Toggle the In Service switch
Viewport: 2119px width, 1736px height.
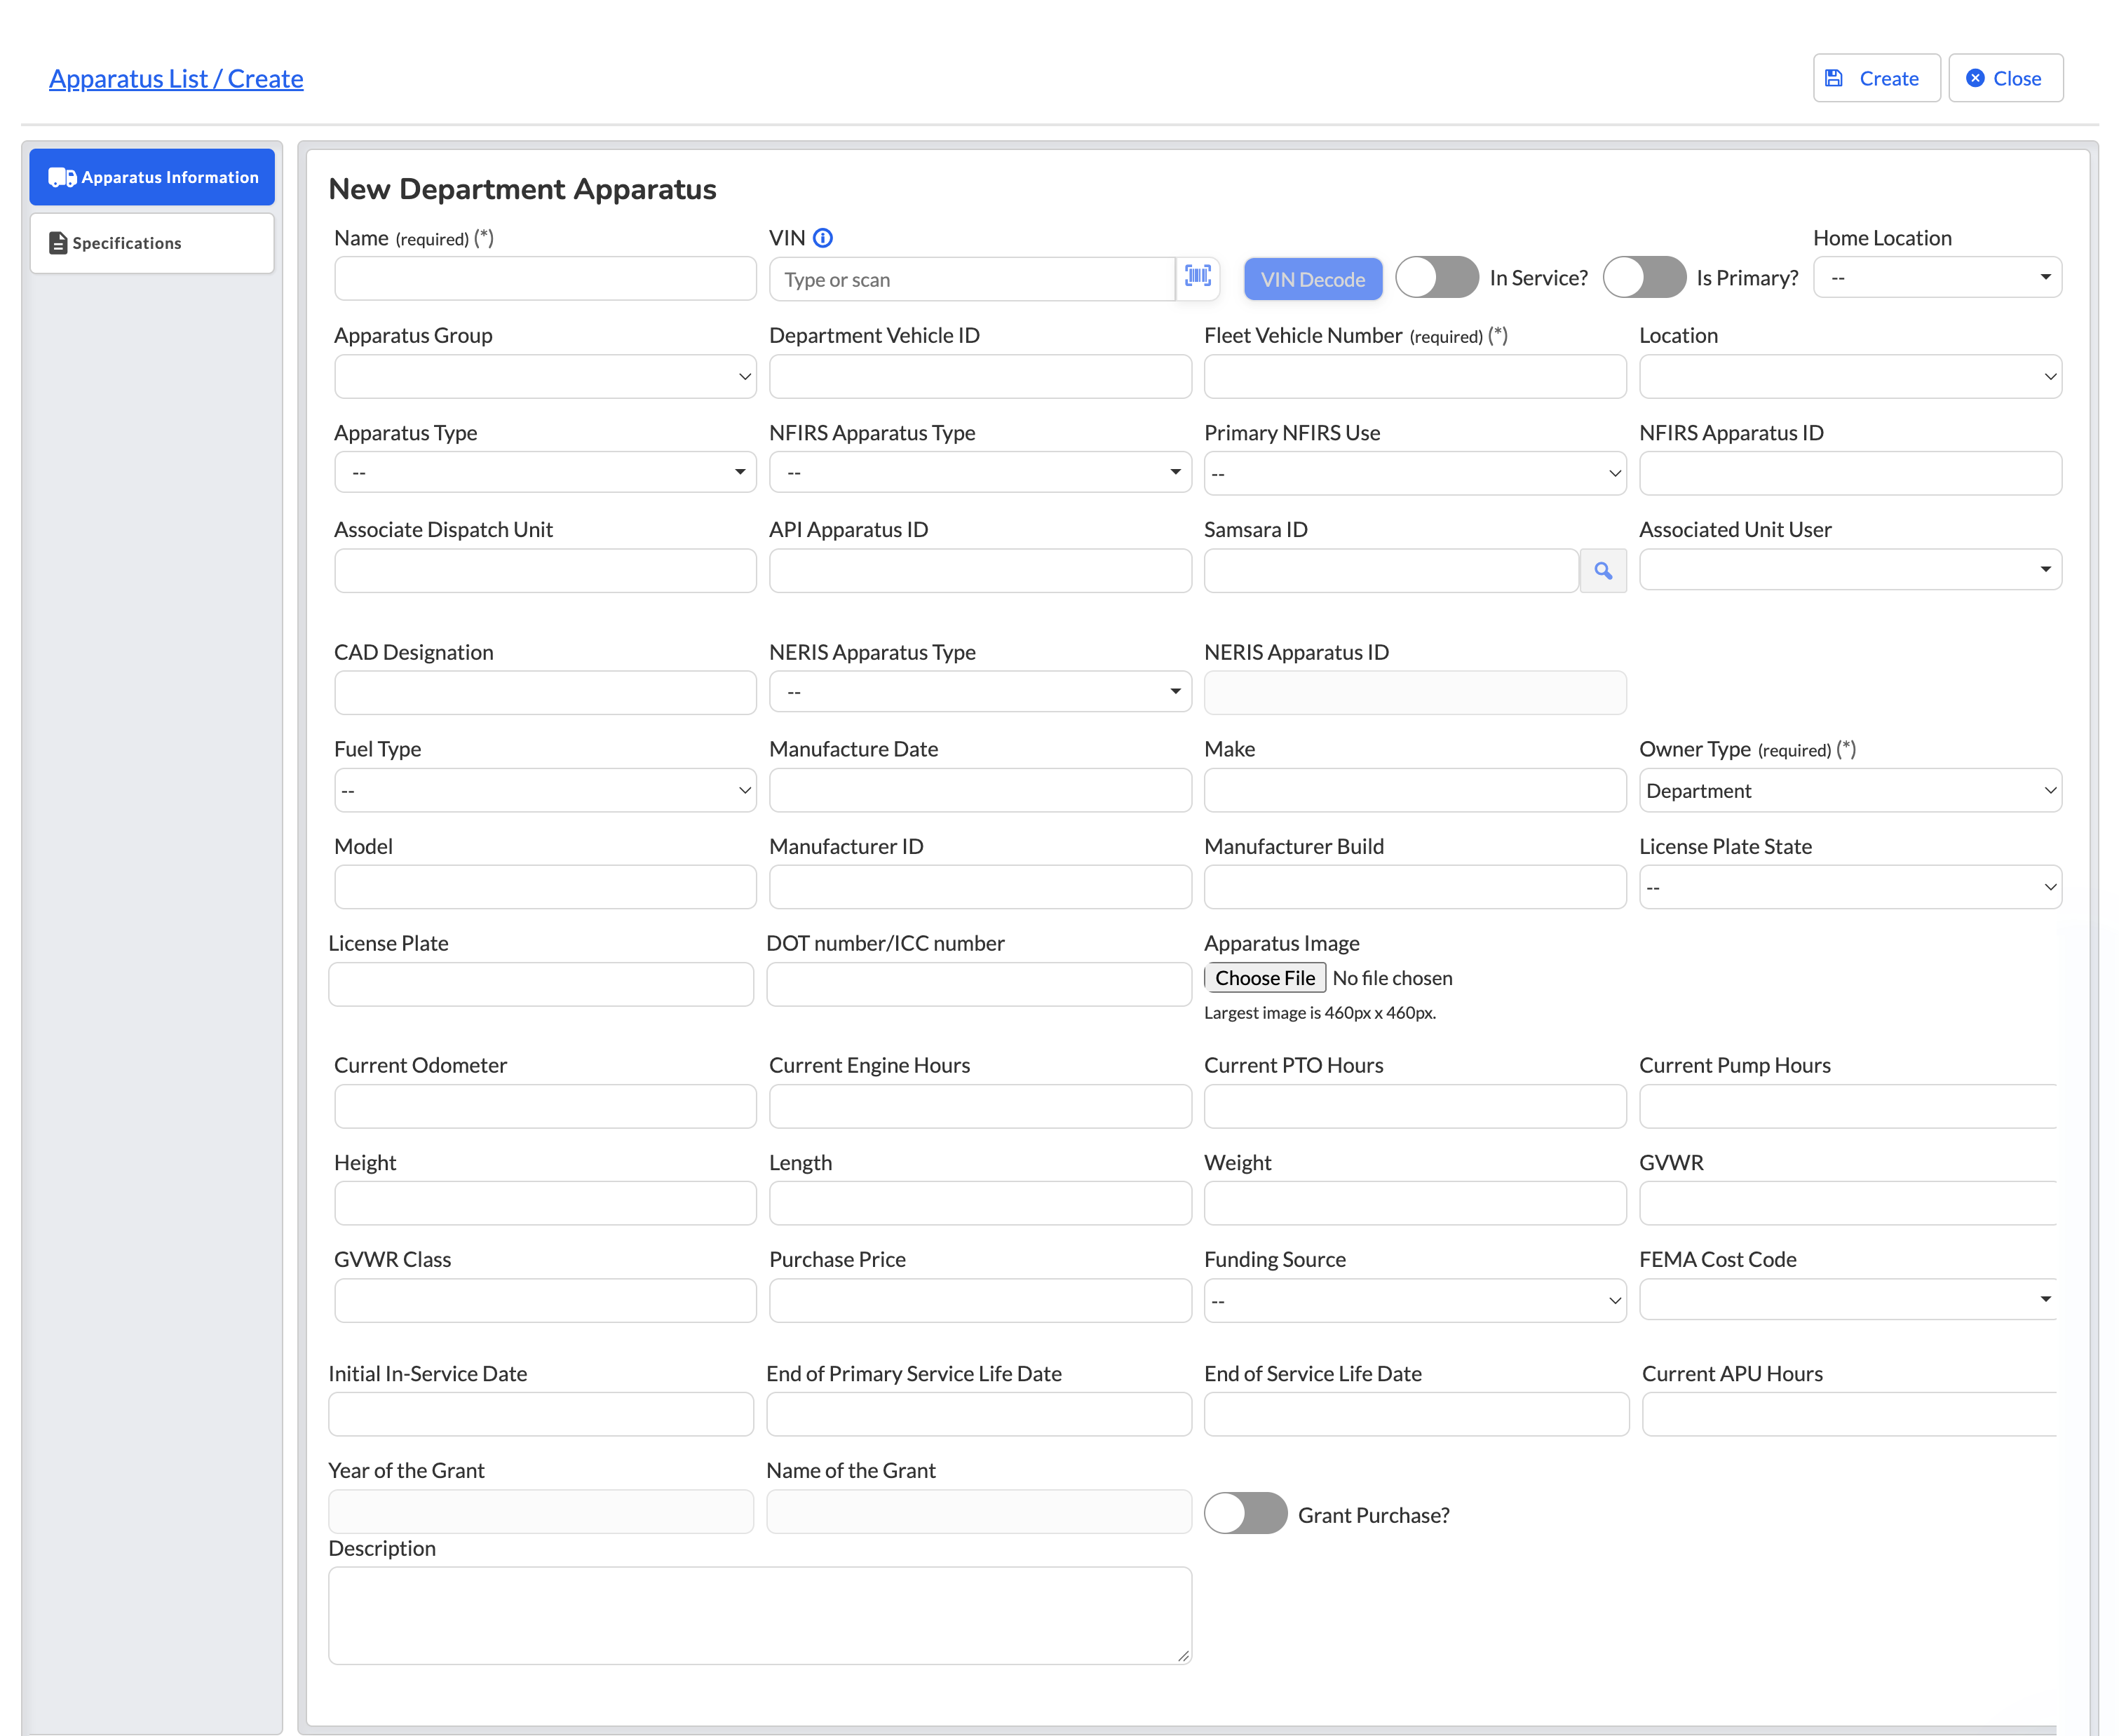(1436, 277)
